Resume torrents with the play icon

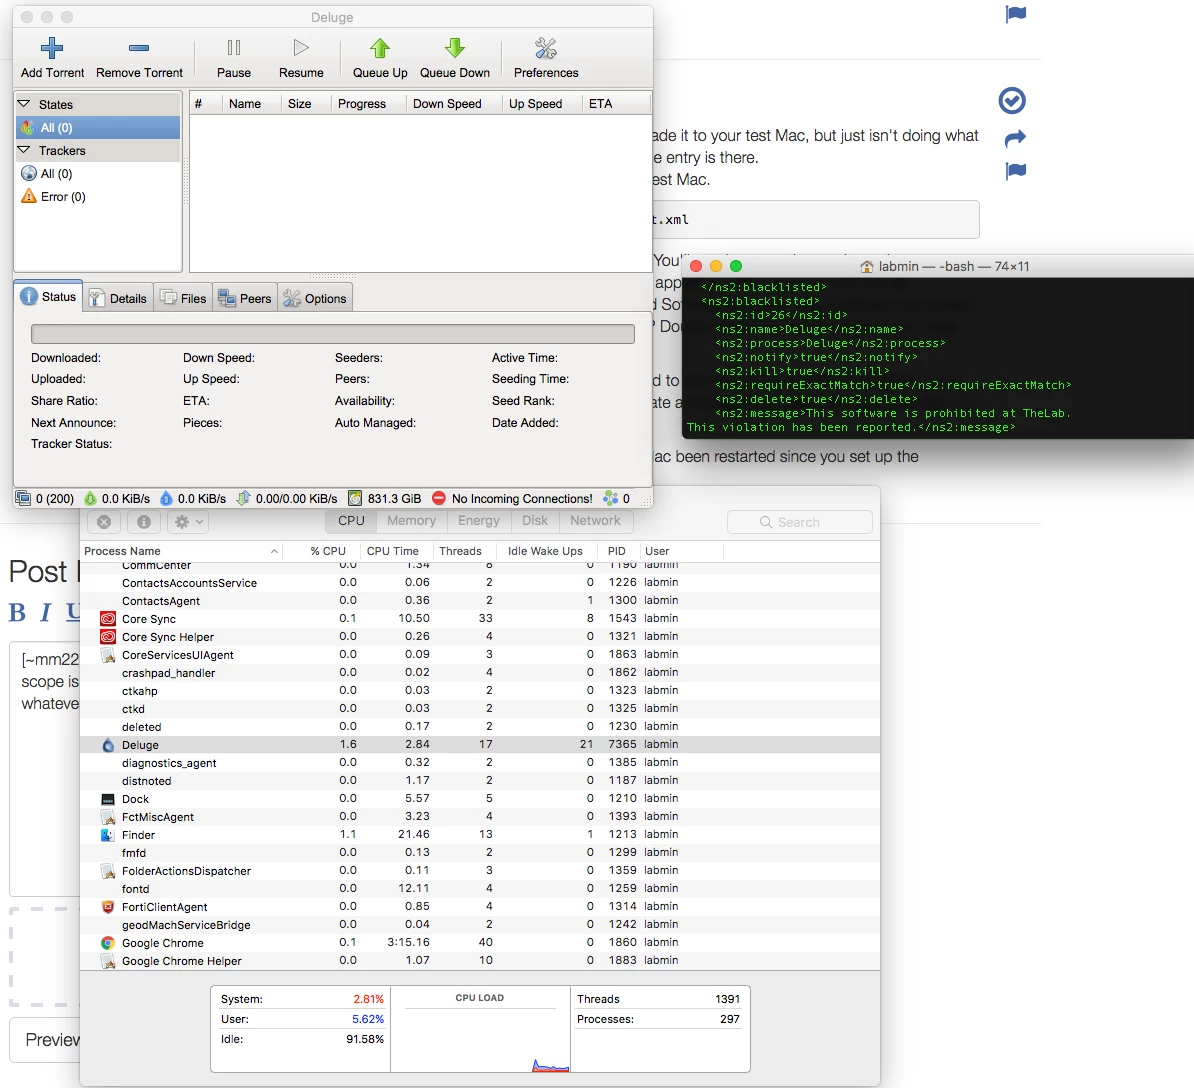[301, 48]
